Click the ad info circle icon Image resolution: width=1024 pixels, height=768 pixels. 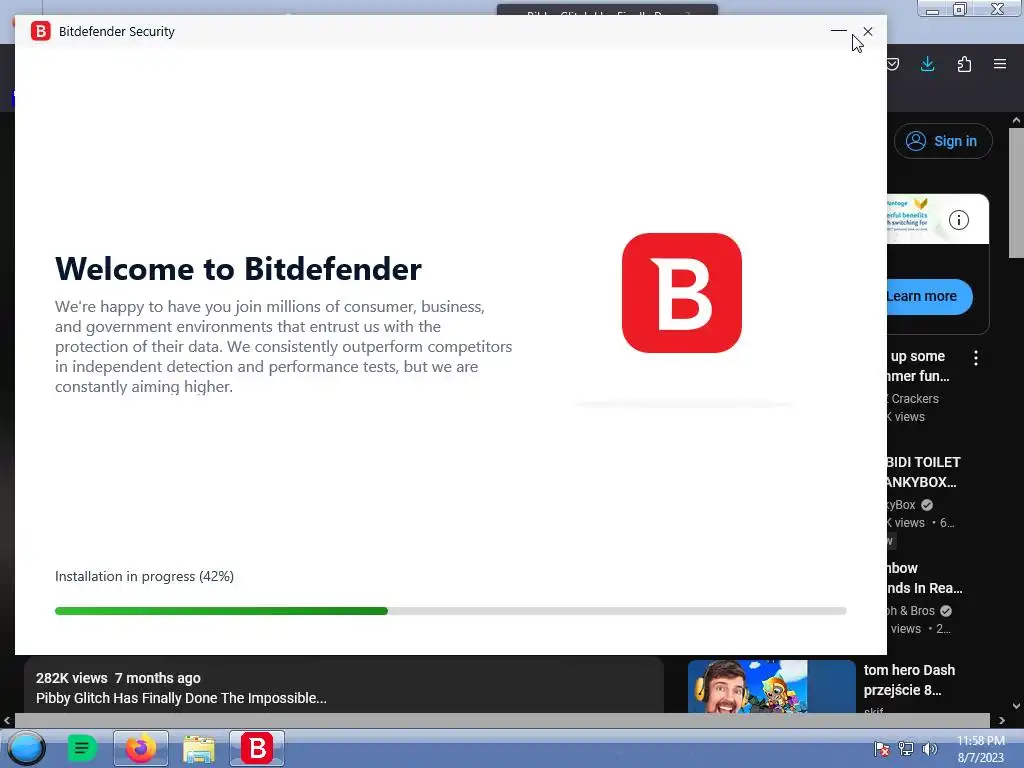pos(959,220)
